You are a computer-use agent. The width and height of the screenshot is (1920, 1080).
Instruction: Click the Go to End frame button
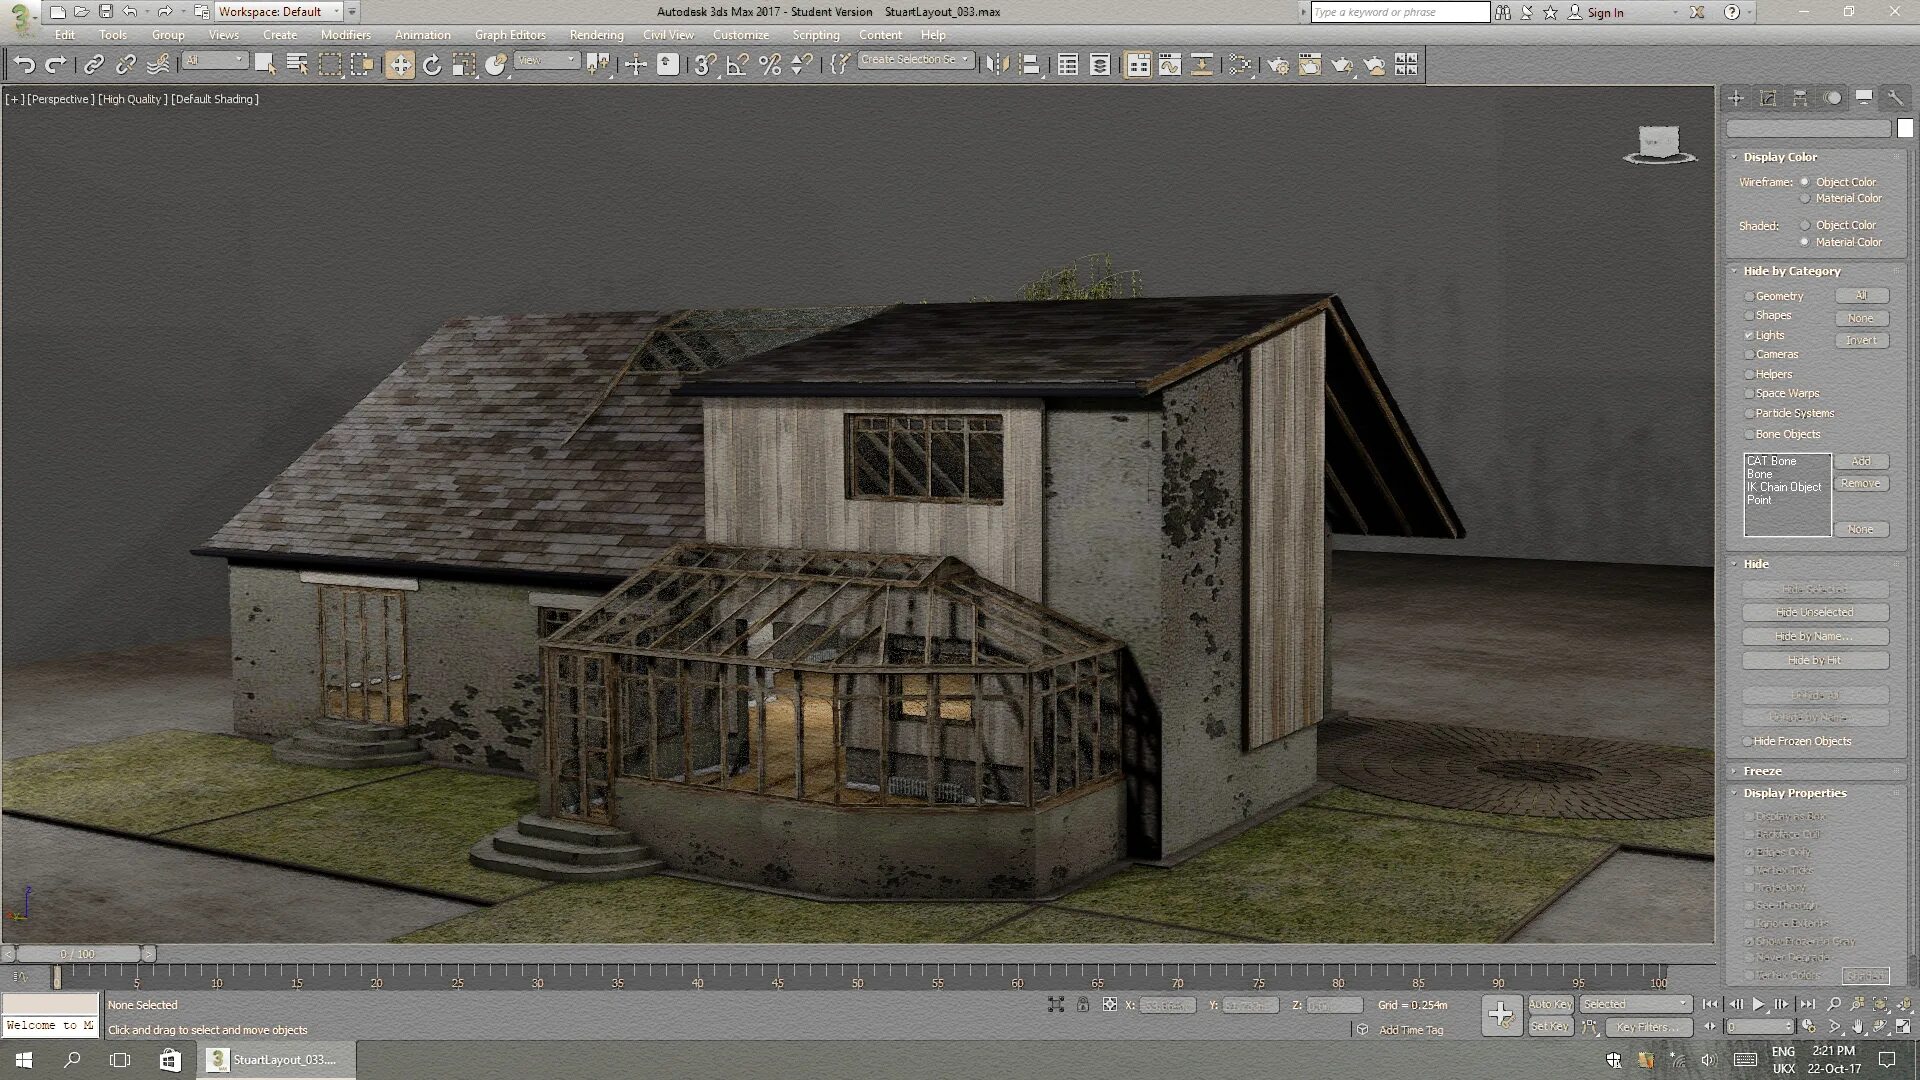1807,1004
